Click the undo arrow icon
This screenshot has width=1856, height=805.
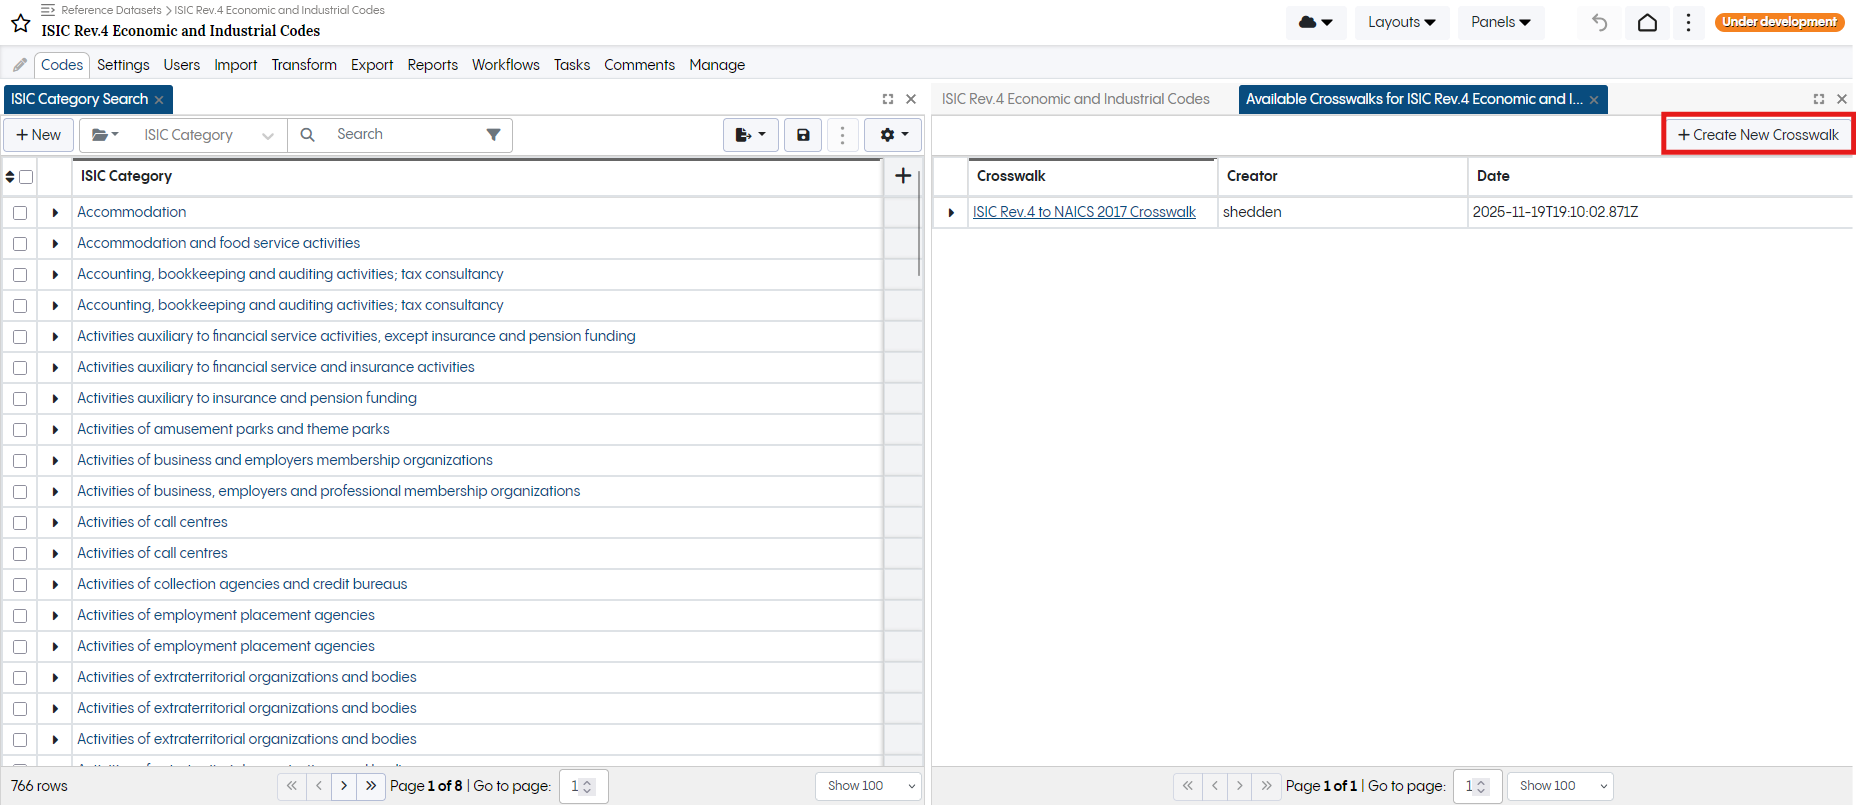tap(1599, 22)
